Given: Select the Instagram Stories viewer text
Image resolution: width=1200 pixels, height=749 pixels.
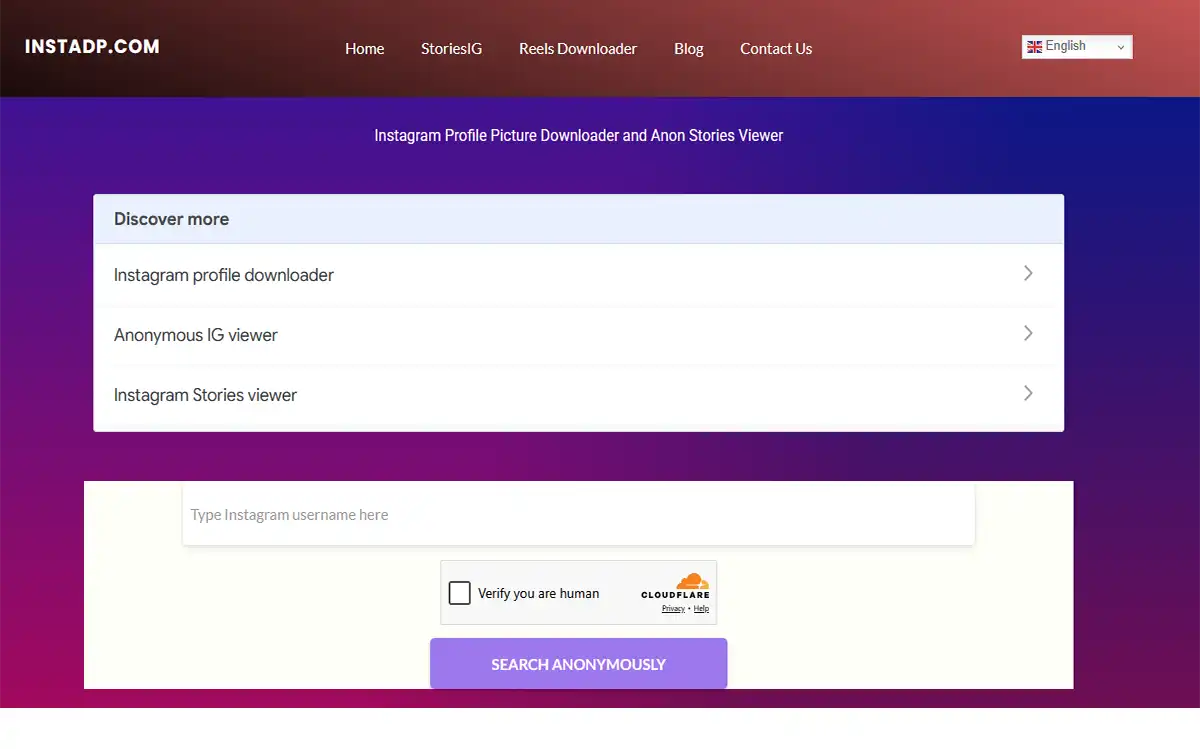Looking at the screenshot, I should point(206,395).
